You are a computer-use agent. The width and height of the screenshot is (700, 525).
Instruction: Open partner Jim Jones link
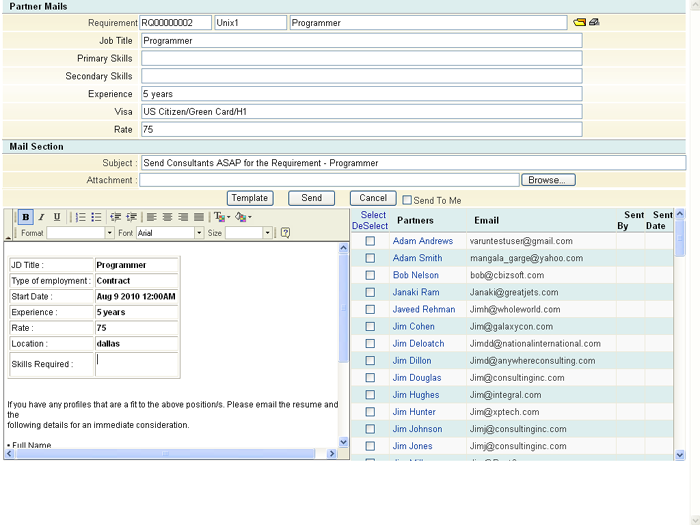pyautogui.click(x=412, y=446)
